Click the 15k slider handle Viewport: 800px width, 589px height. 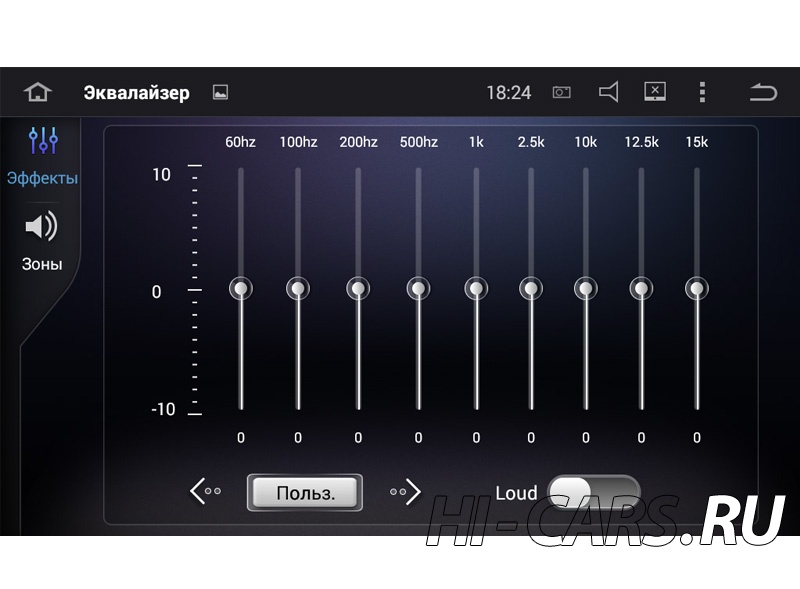pyautogui.click(x=697, y=289)
